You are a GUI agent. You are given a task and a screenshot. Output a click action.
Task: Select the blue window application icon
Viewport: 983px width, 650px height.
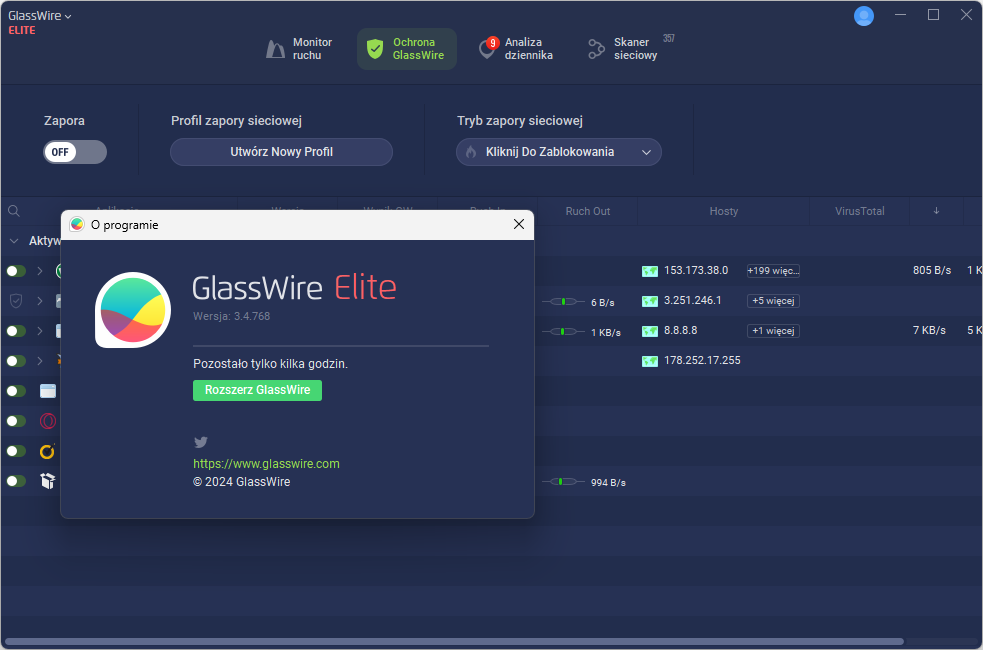pyautogui.click(x=48, y=391)
